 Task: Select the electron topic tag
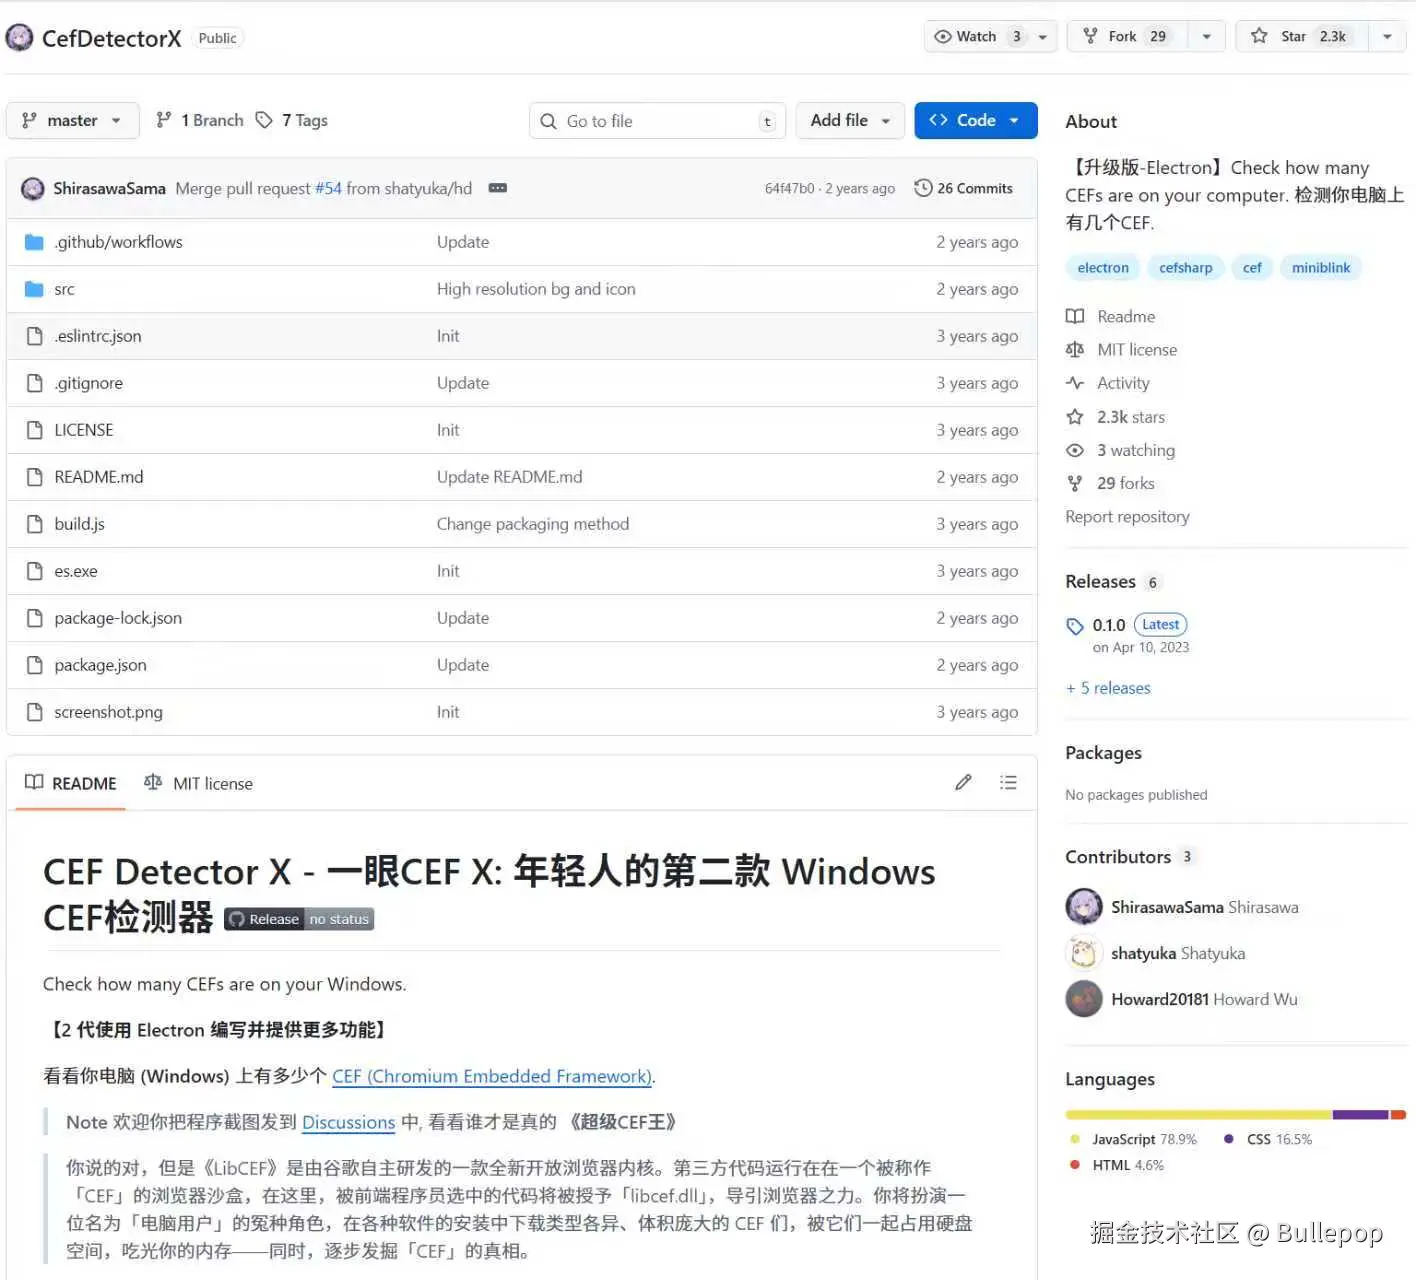coord(1102,267)
